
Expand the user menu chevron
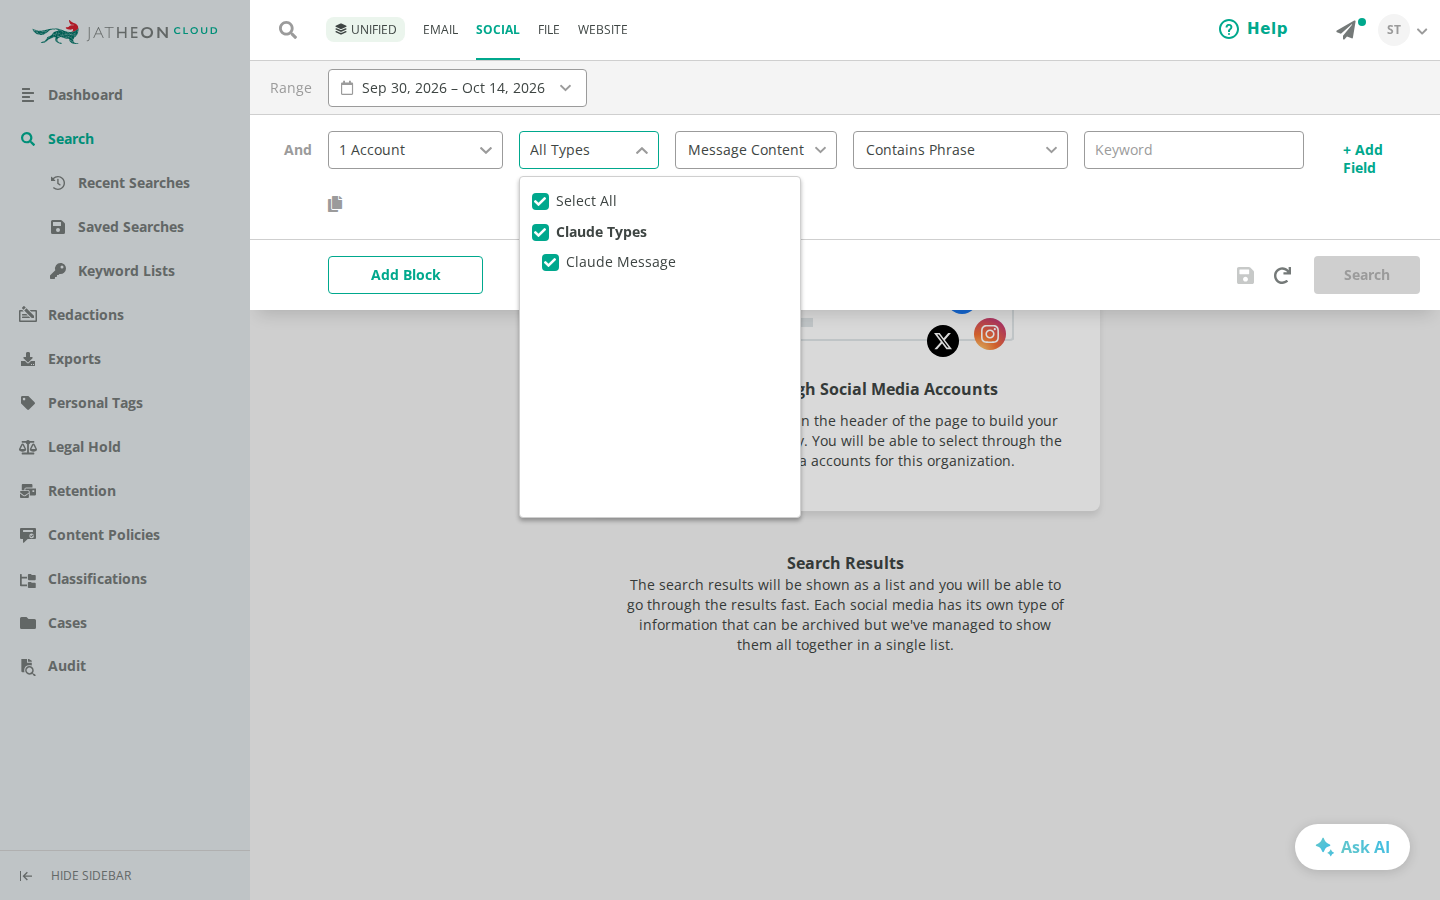pos(1422,31)
